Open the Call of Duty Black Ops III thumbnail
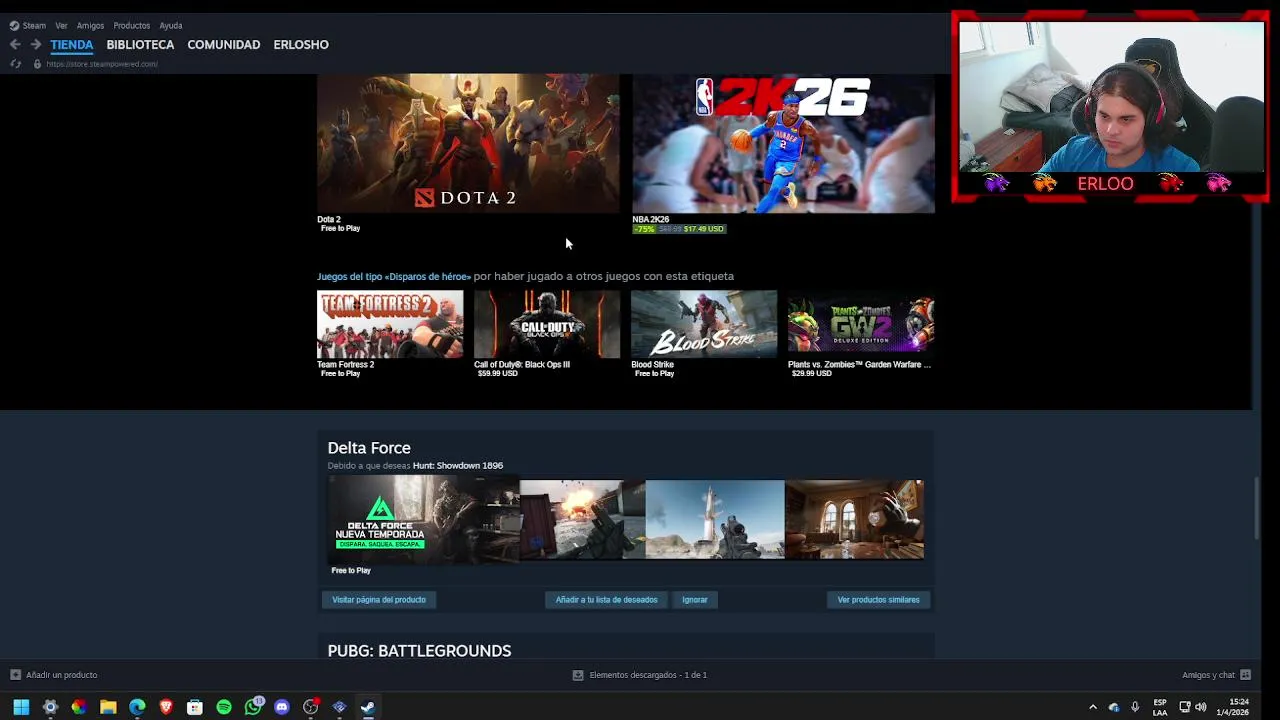Screen dimensions: 1280x720 (x=547, y=324)
